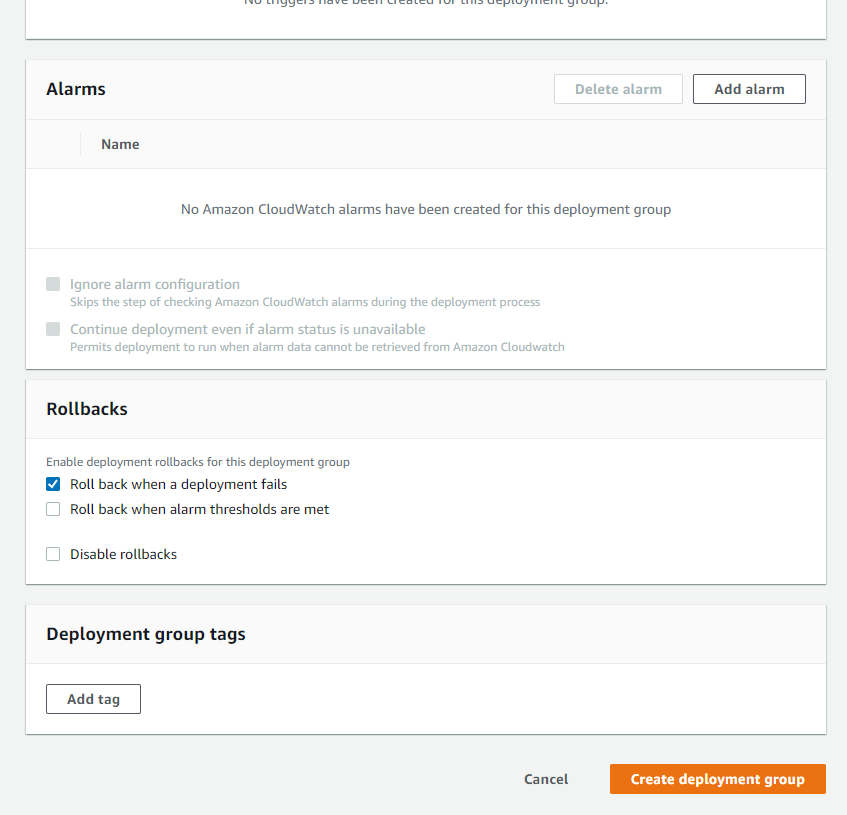This screenshot has height=815, width=847.
Task: Toggle Ignore alarm configuration checkbox
Action: coord(53,284)
